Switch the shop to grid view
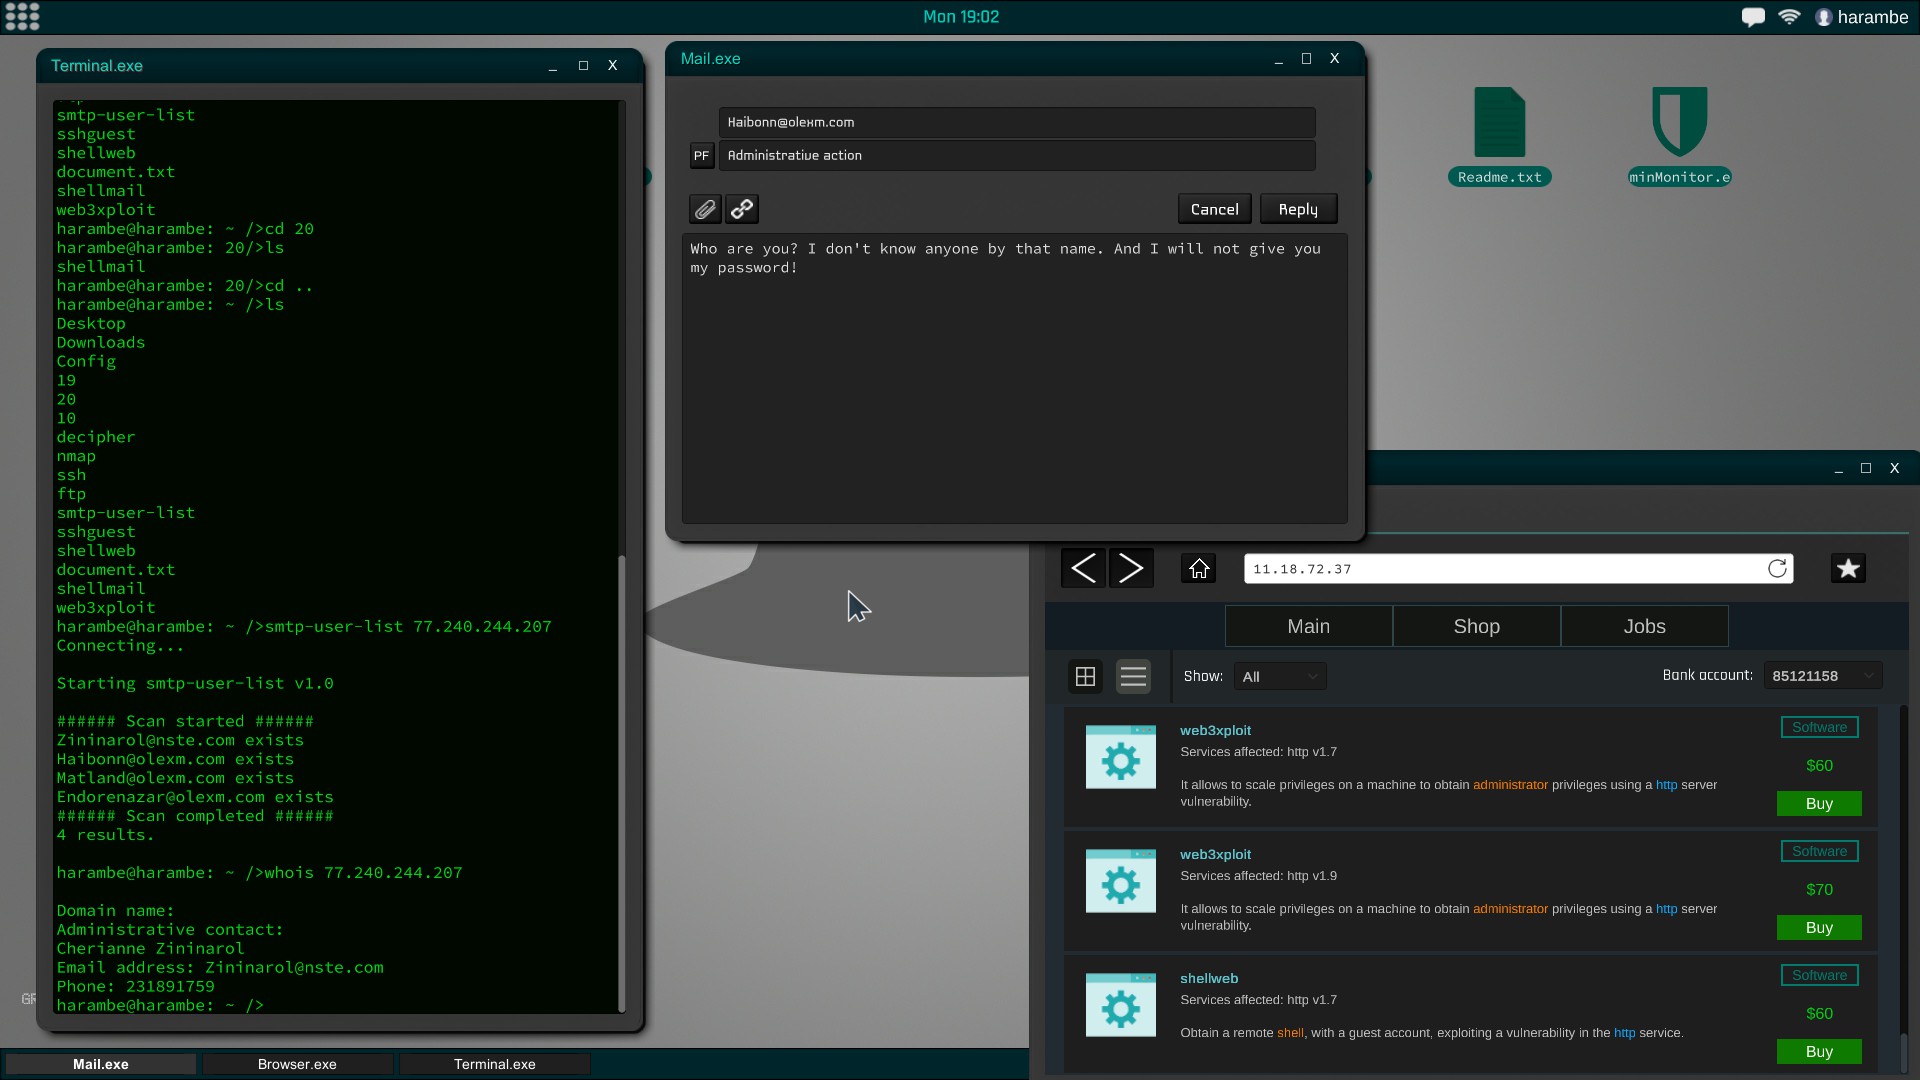This screenshot has width=1920, height=1080. [1085, 676]
